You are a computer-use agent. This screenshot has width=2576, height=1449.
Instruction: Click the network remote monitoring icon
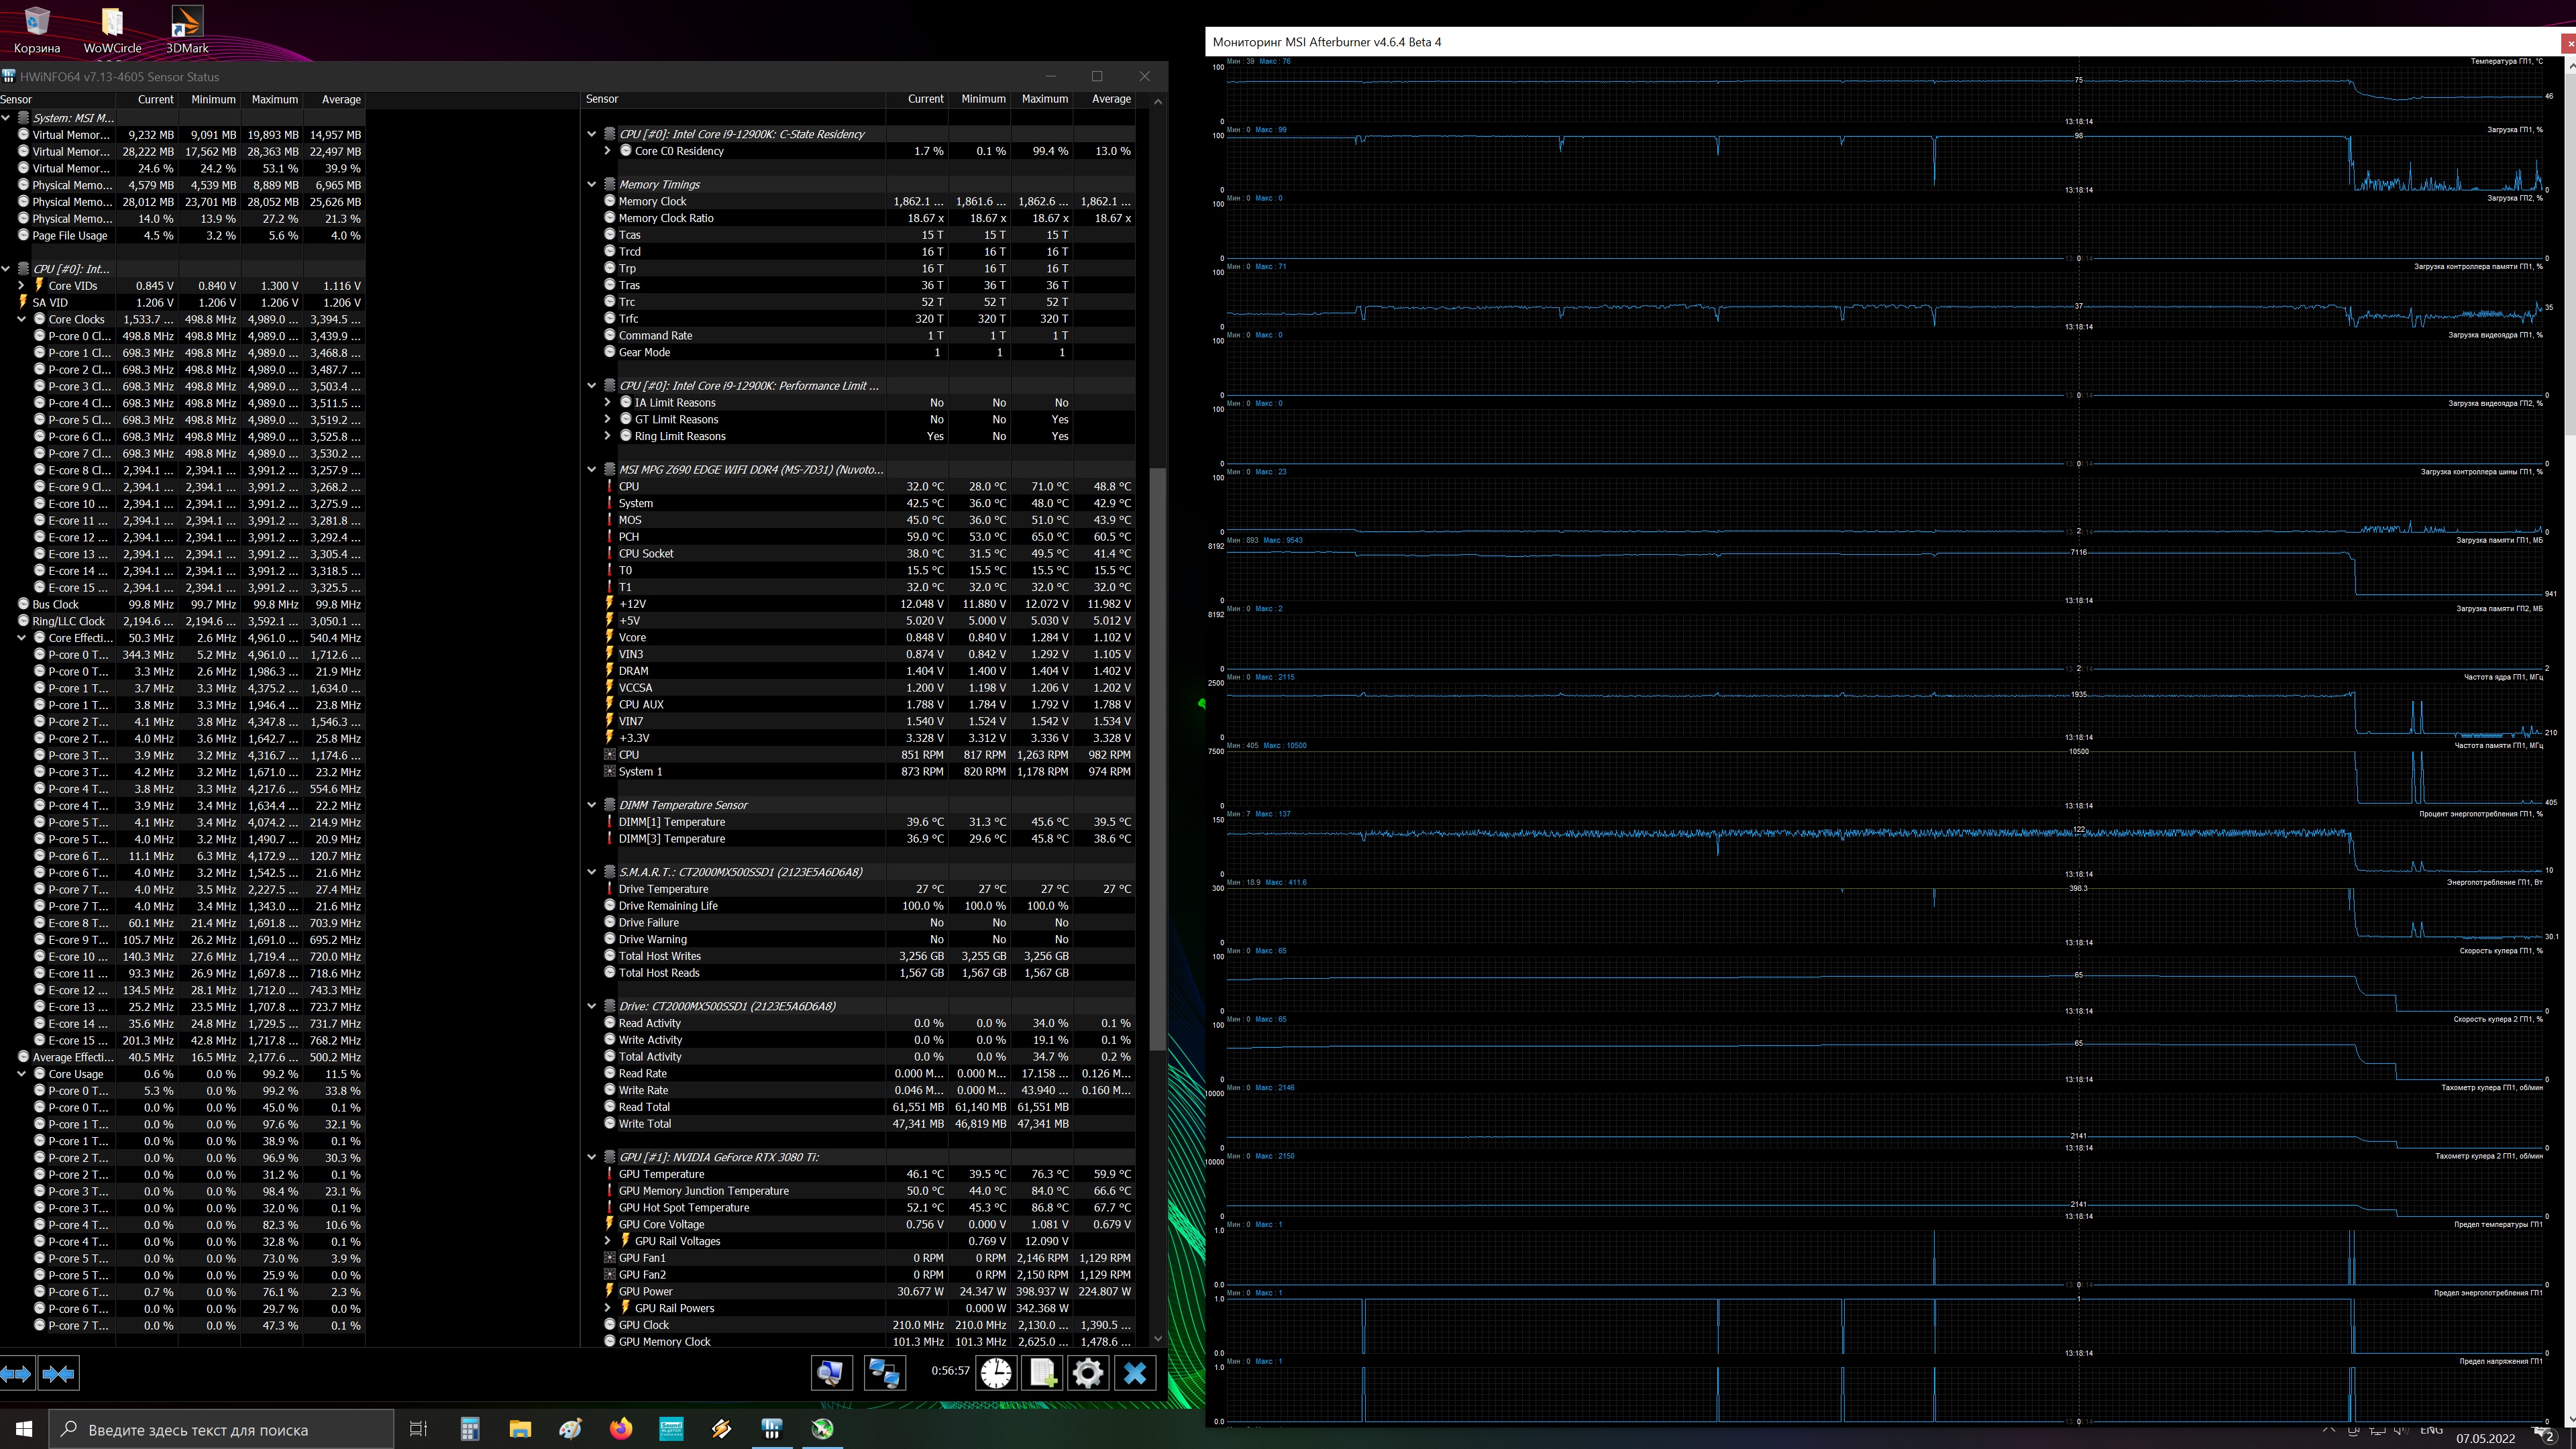coord(884,1373)
